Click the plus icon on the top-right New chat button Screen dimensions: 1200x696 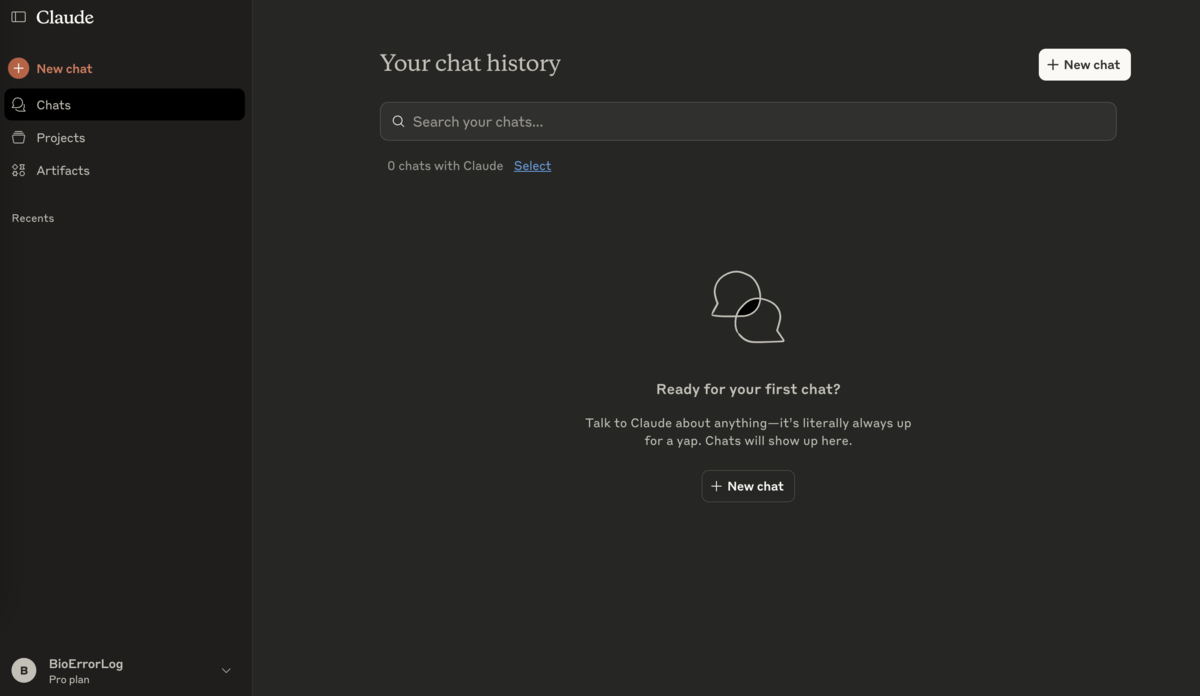pyautogui.click(x=1055, y=64)
